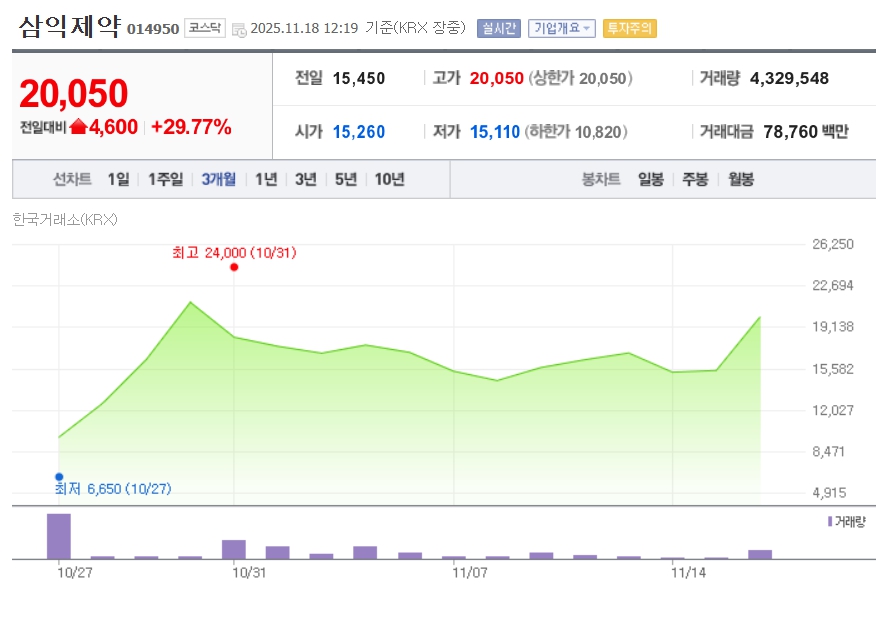Image resolution: width=876 pixels, height=639 pixels.
Task: Click the red 최고 24,000 peak marker dot
Action: coord(234,267)
